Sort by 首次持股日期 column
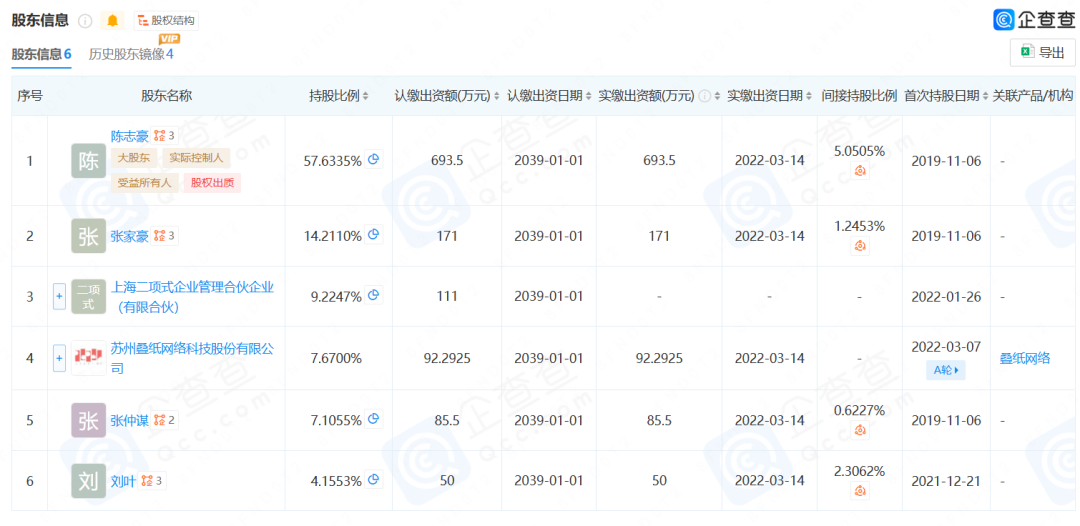Viewport: 1080px width, 526px height. (x=985, y=96)
